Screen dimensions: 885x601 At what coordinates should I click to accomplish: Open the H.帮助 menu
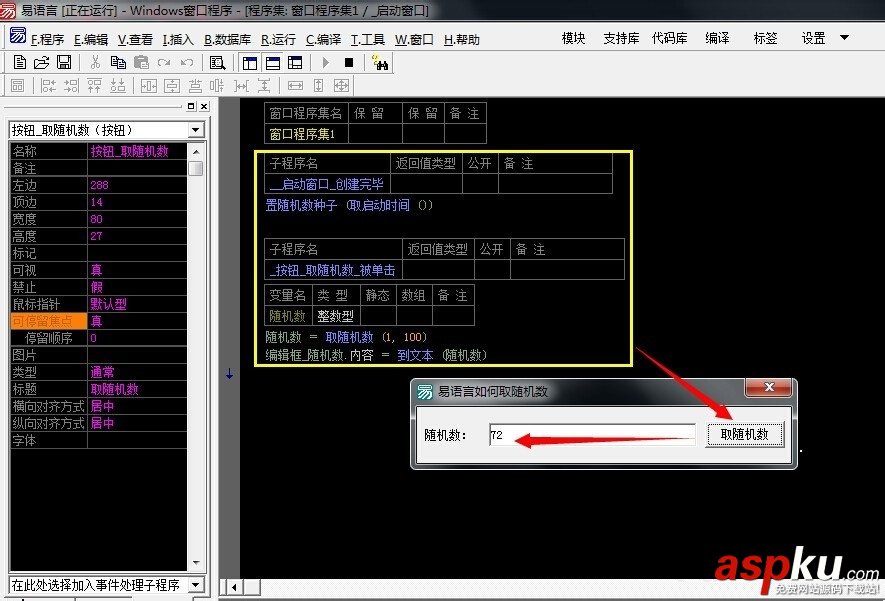pyautogui.click(x=462, y=40)
